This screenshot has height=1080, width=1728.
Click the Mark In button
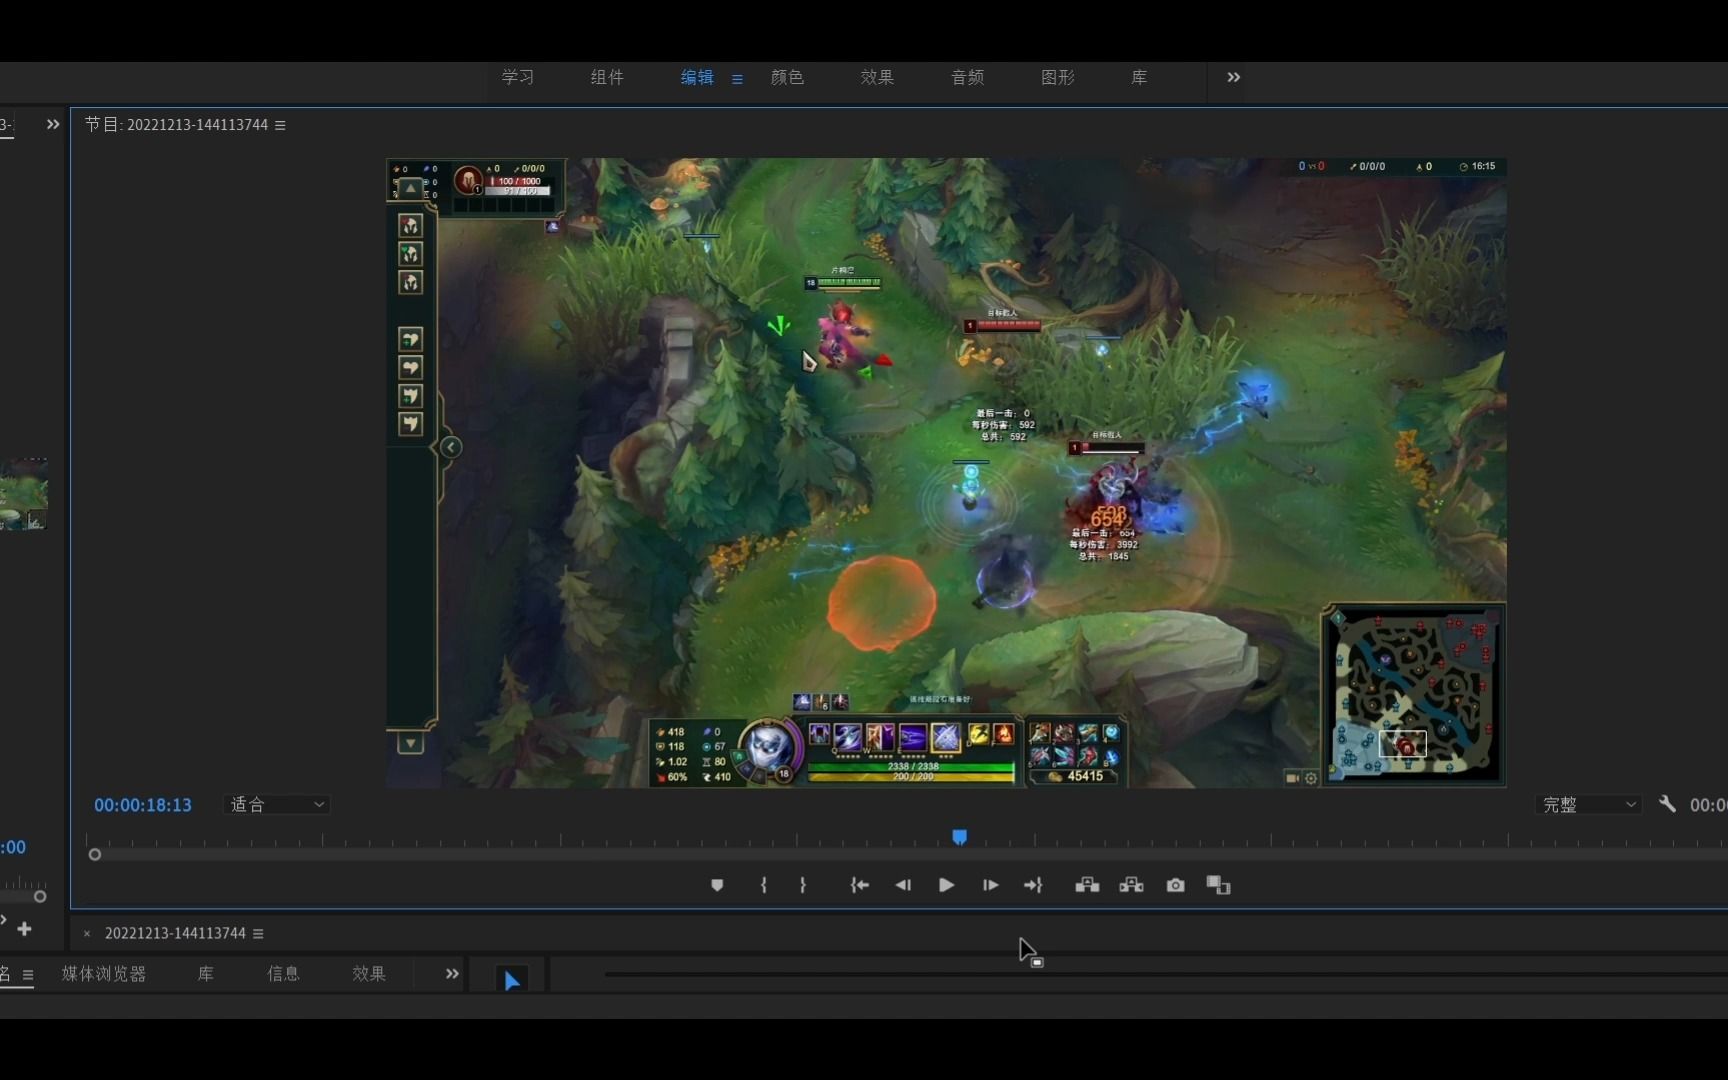coord(763,885)
